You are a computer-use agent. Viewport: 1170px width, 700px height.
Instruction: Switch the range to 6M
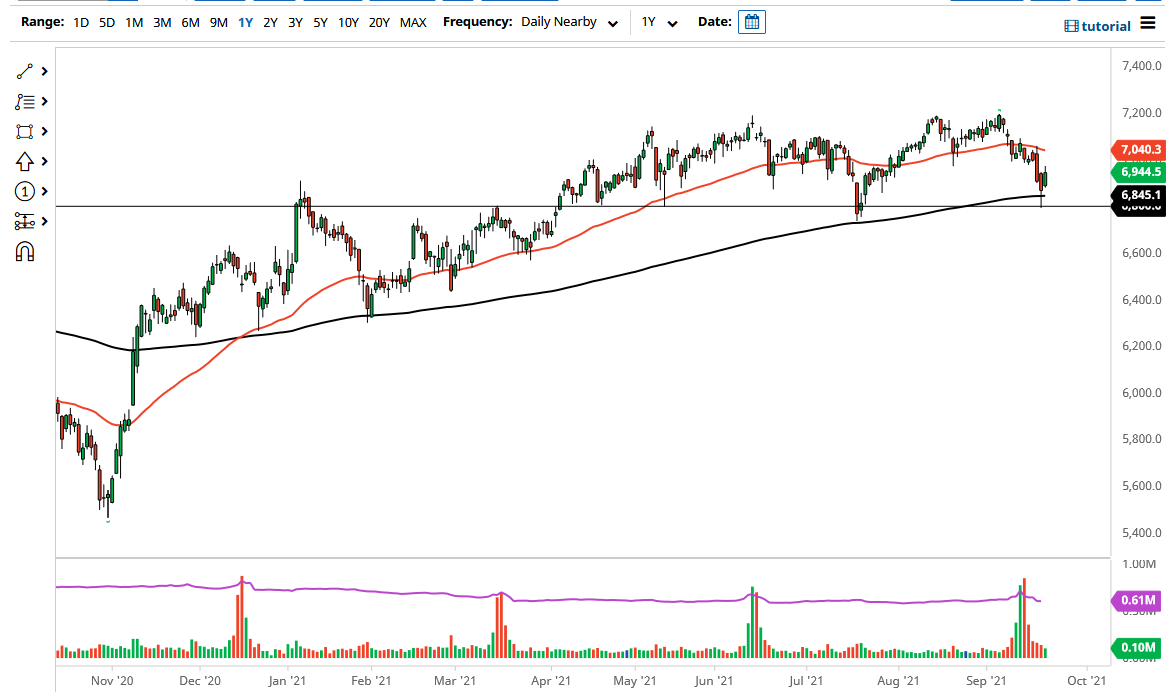(190, 21)
